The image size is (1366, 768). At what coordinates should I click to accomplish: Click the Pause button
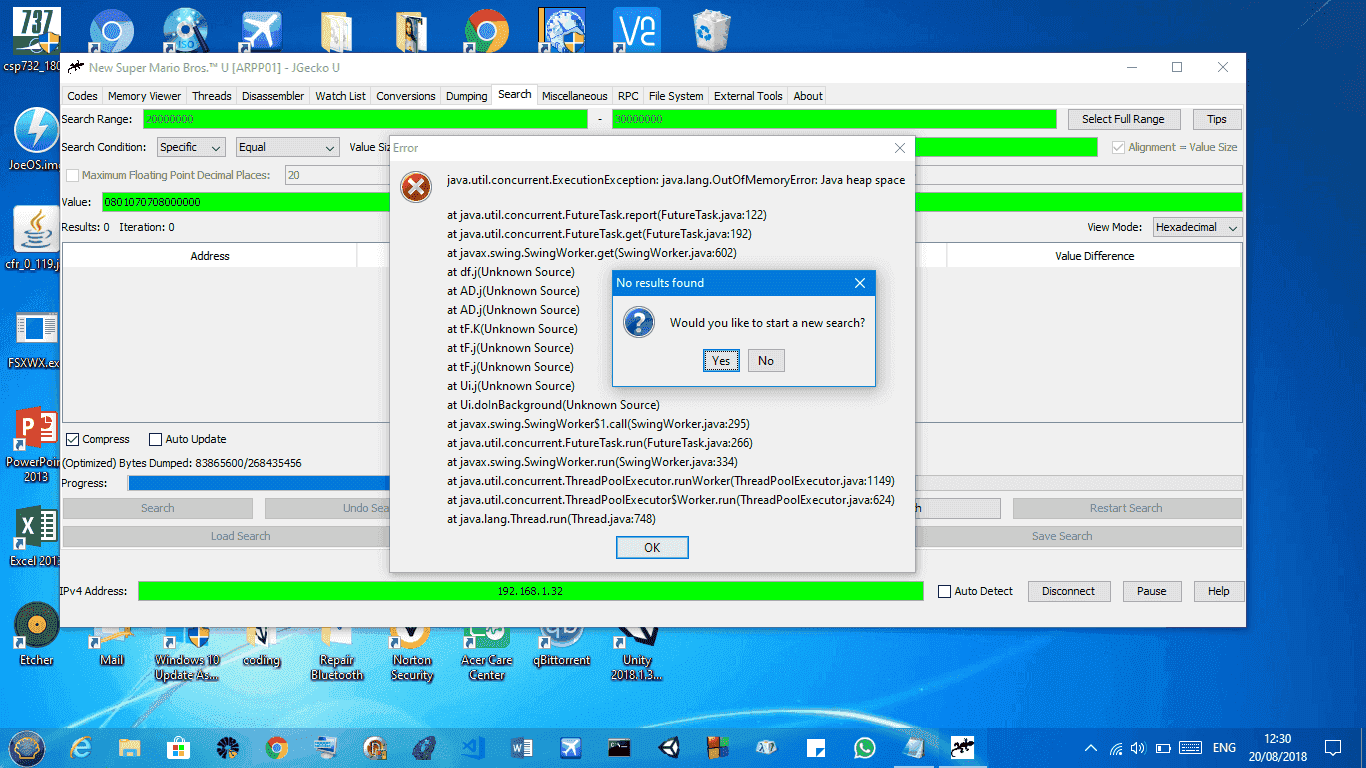coord(1152,591)
